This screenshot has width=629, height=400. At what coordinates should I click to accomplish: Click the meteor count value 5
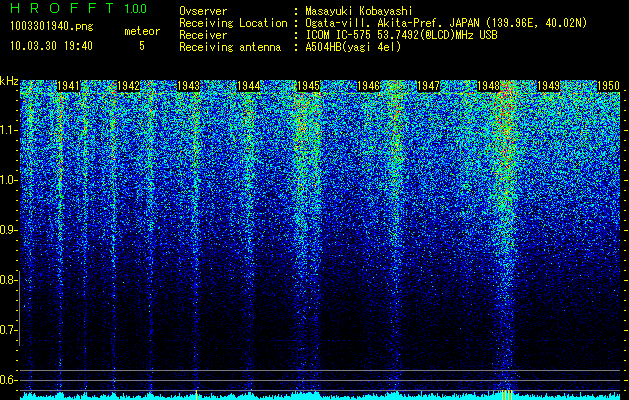142,46
